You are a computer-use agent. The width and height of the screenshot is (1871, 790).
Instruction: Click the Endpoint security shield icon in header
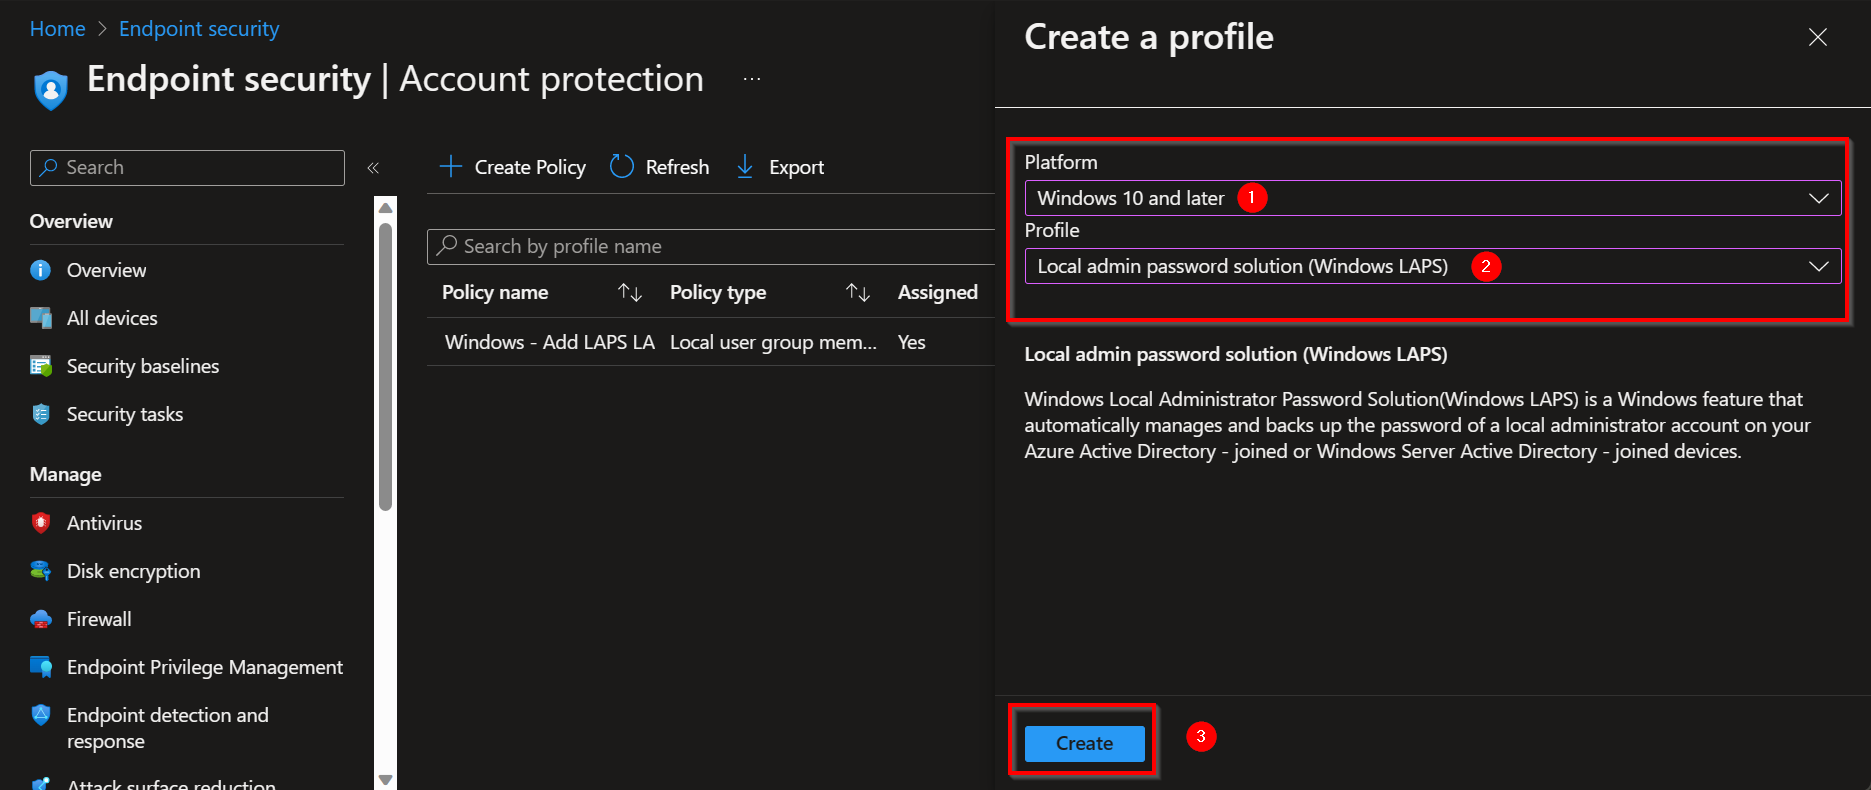pyautogui.click(x=50, y=90)
